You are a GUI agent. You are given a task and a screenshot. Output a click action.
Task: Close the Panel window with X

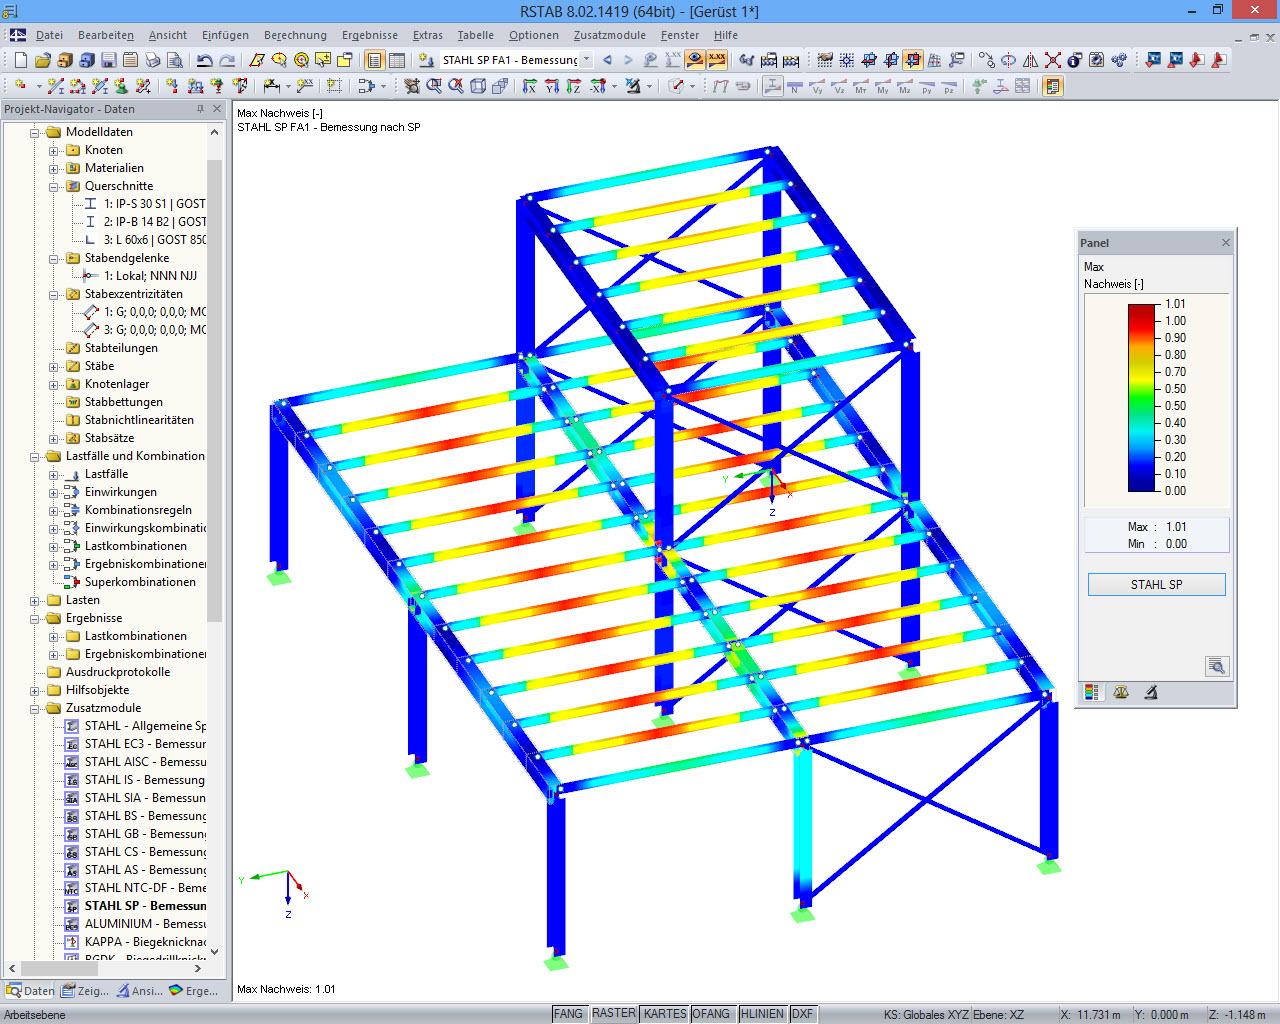pos(1226,243)
